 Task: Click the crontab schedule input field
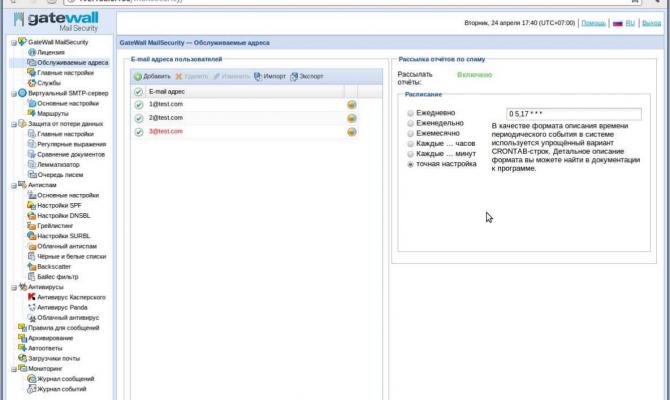pos(573,114)
